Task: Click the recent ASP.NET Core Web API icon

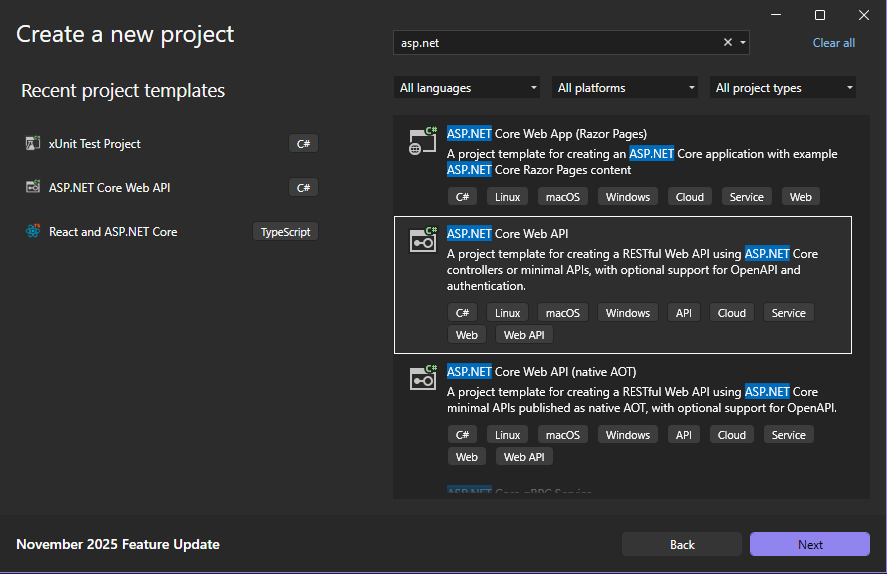Action: point(32,188)
